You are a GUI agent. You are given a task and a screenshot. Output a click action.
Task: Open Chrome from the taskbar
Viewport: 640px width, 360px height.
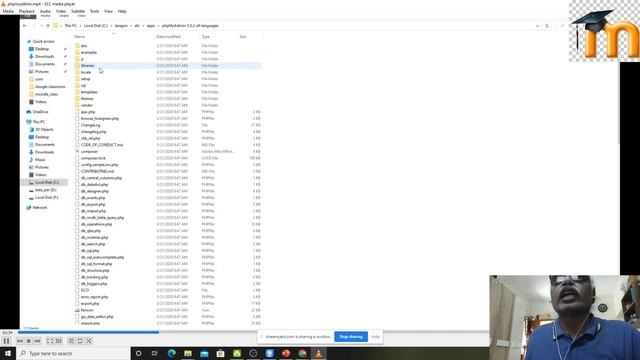point(302,353)
